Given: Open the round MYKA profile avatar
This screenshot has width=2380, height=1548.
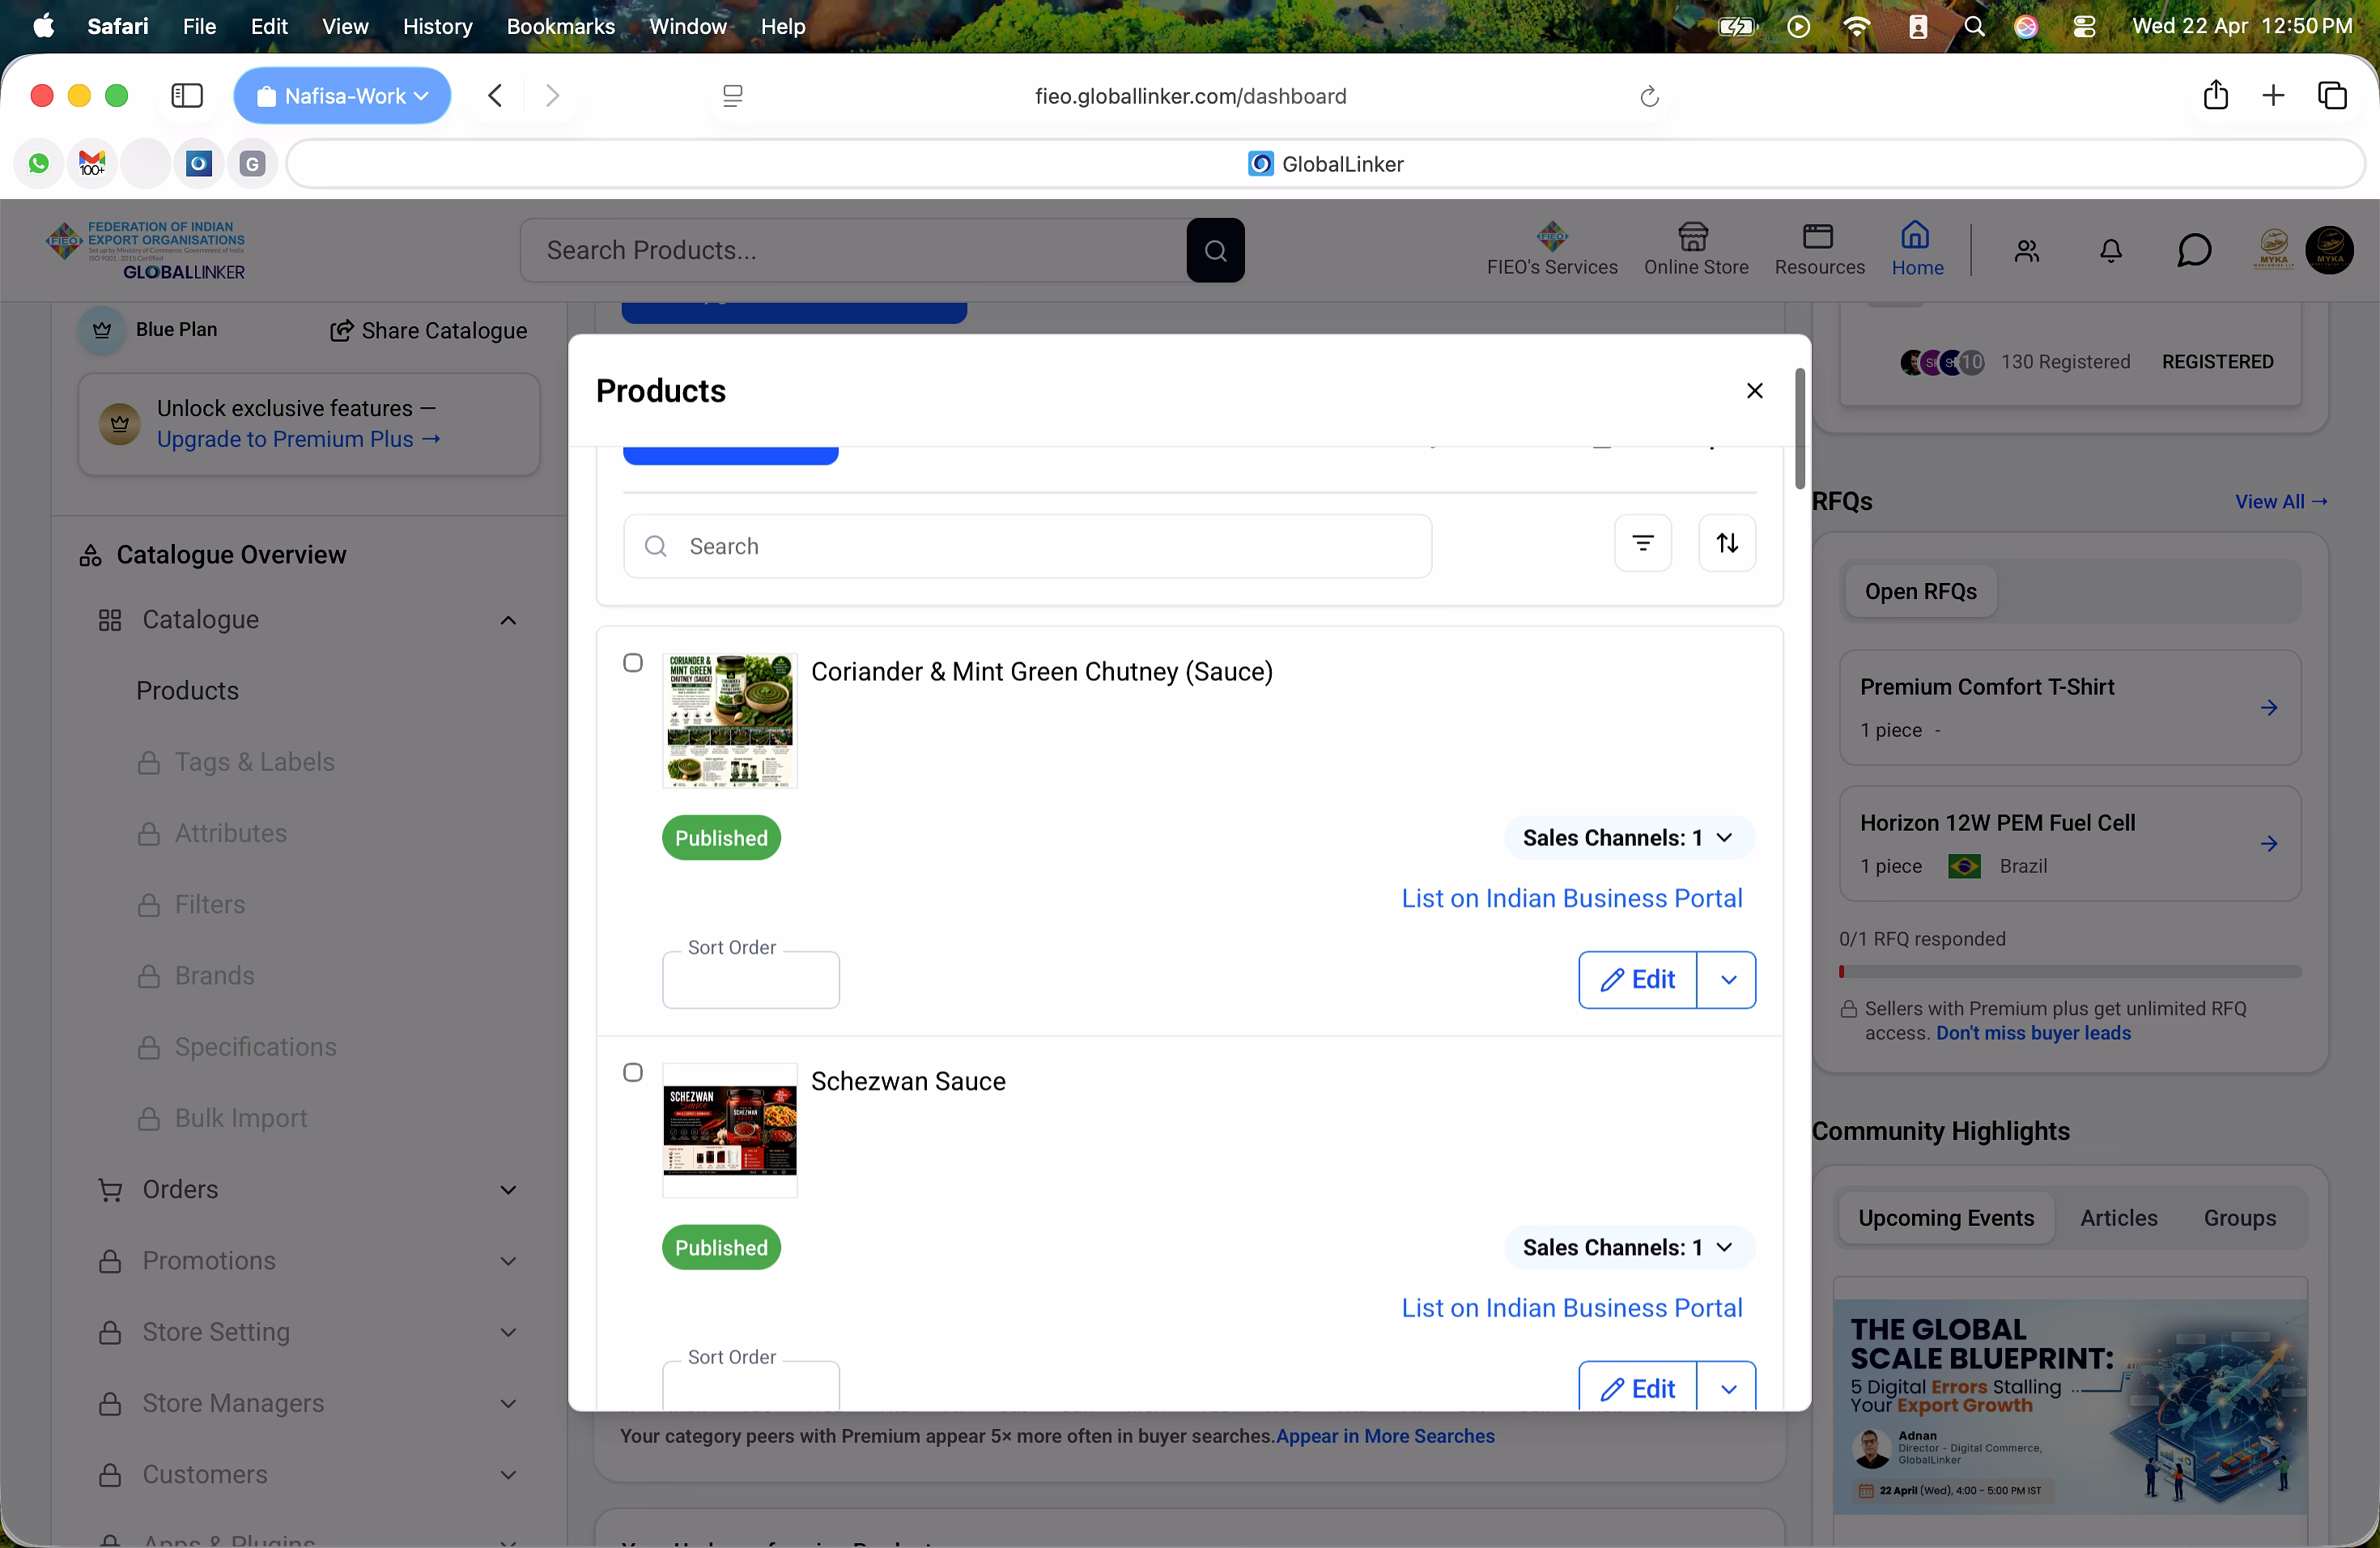Looking at the screenshot, I should pos(2329,250).
